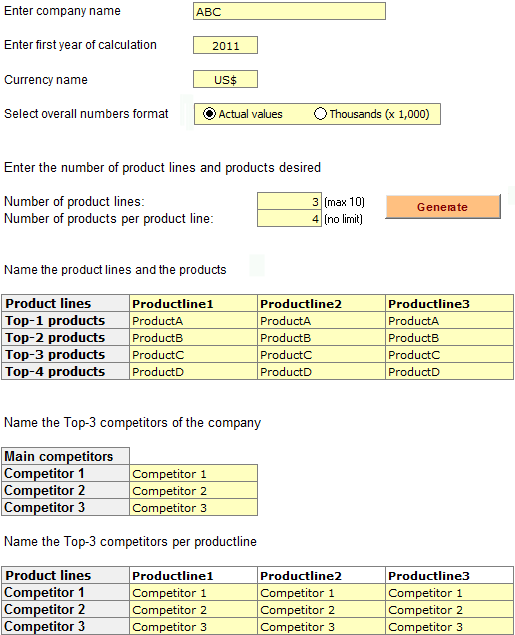Click the company name field containing ABC

point(289,11)
